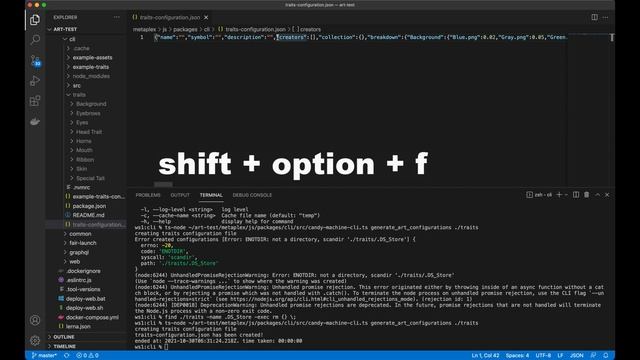Open the Run and Debug view
Viewport: 640px width, 360px height.
pos(35,81)
